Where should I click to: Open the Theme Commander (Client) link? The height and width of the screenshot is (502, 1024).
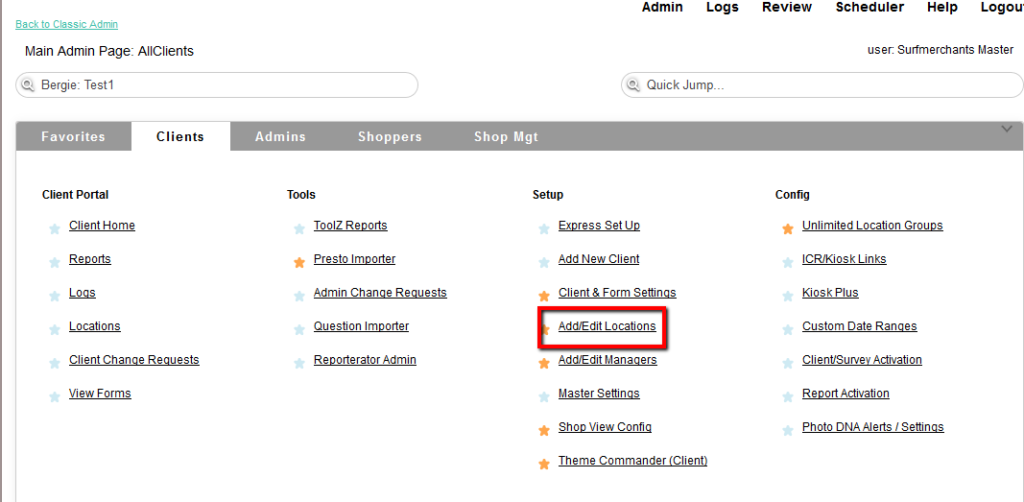(632, 461)
